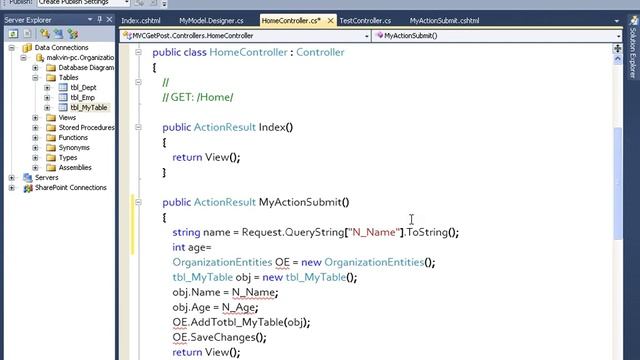Collapse the makvin-pc connection node
Image resolution: width=640 pixels, height=360 pixels.
coord(24,58)
